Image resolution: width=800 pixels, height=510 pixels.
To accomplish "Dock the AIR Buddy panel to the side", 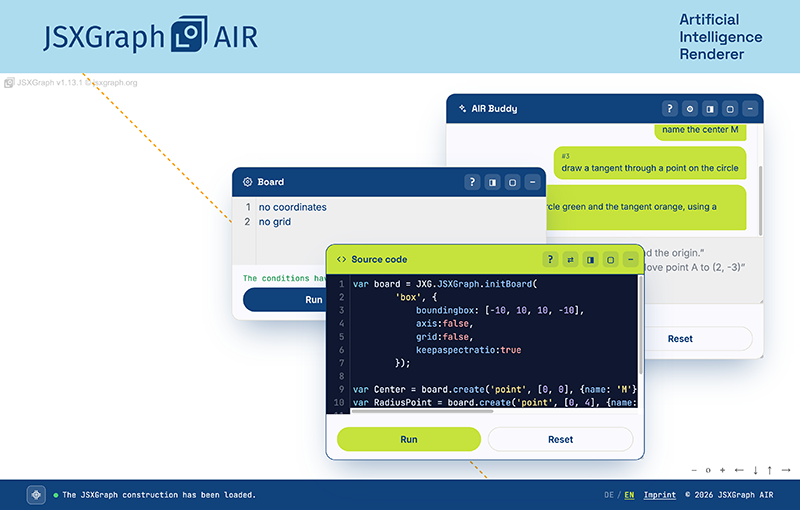I will (710, 109).
